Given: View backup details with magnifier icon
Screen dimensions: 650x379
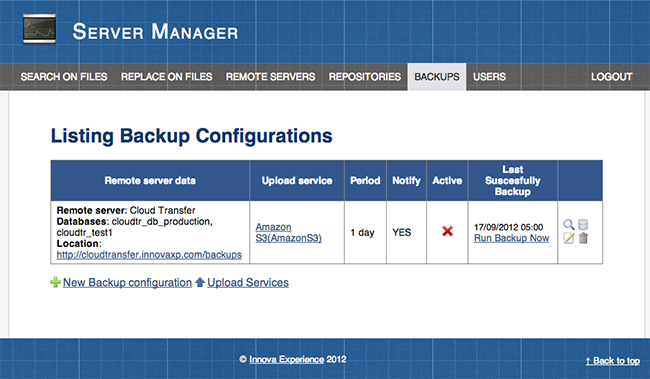Looking at the screenshot, I should click(x=569, y=225).
